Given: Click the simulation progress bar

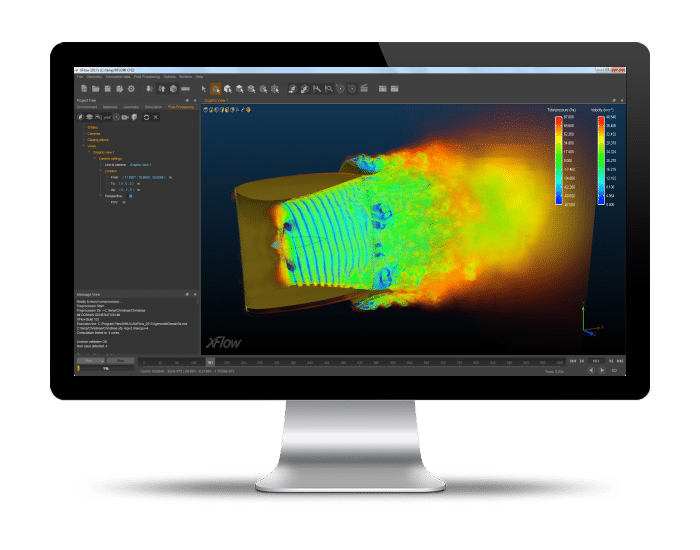Looking at the screenshot, I should [106, 369].
